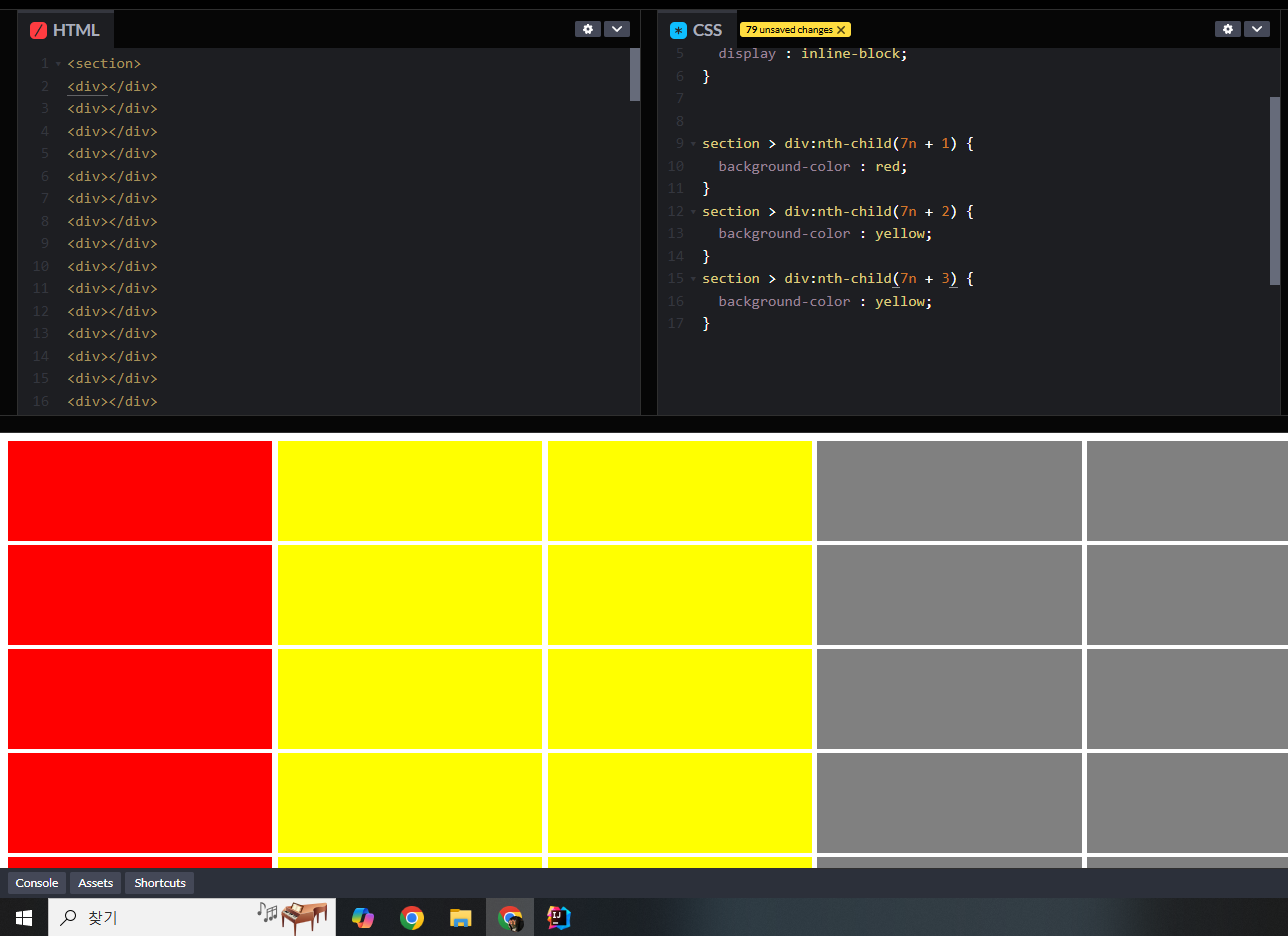Collapse the section fold arrow on HTML line 1
This screenshot has width=1288, height=936.
tap(58, 64)
